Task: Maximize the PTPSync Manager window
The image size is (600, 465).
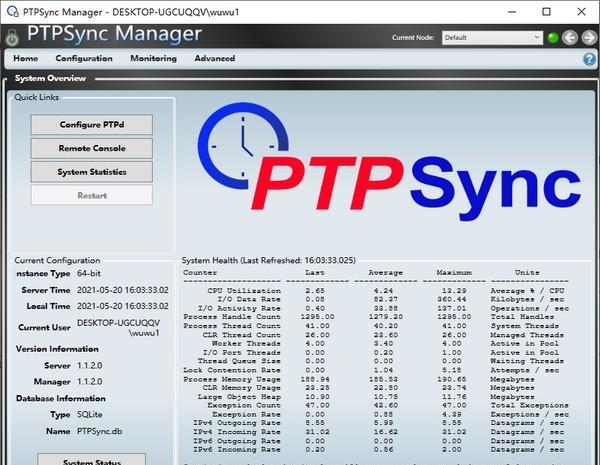Action: click(546, 11)
